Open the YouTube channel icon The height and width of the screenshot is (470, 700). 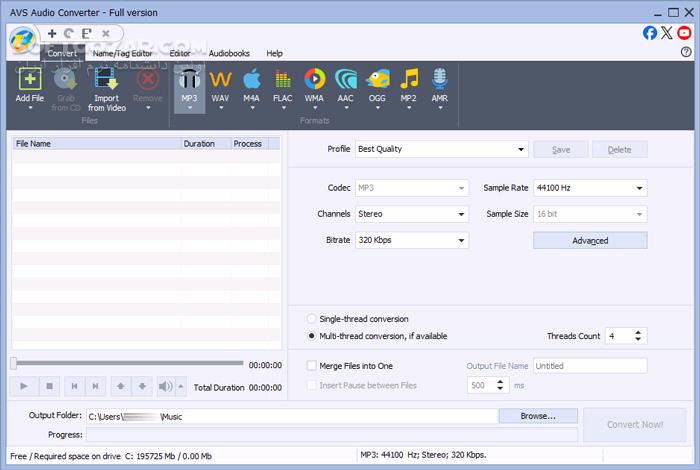[684, 33]
